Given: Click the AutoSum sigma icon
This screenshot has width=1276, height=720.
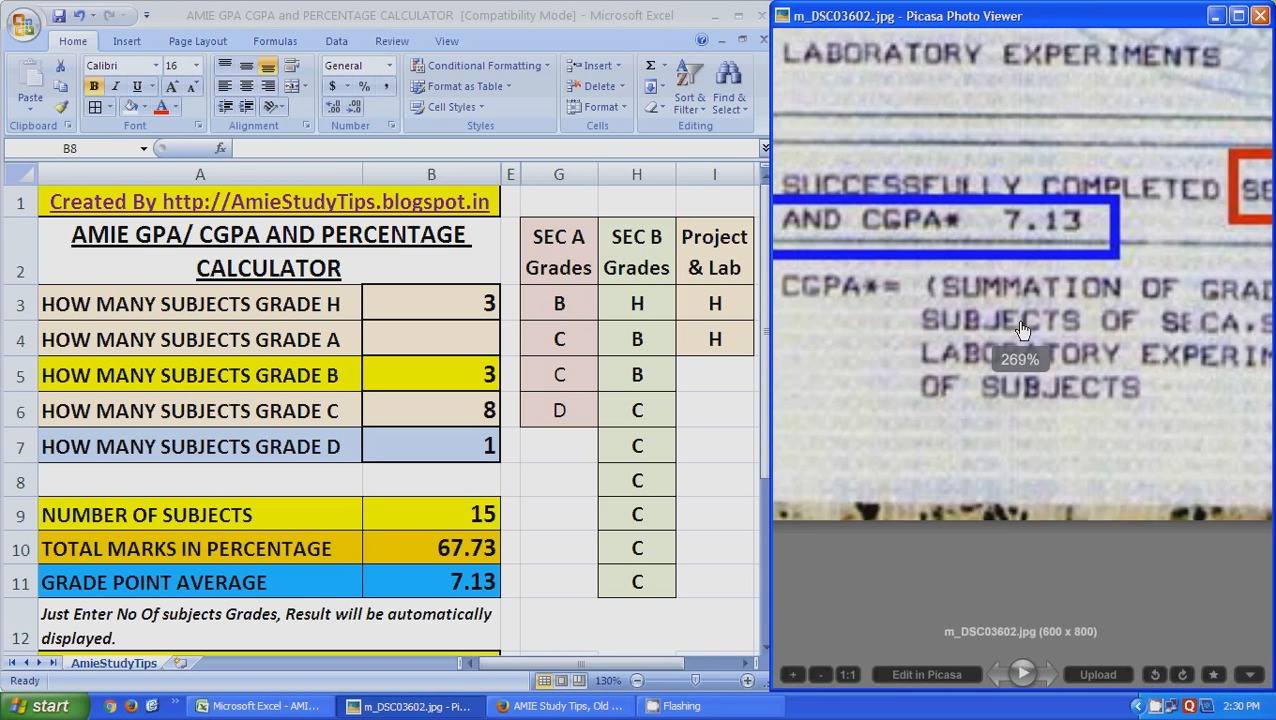Looking at the screenshot, I should pos(650,66).
